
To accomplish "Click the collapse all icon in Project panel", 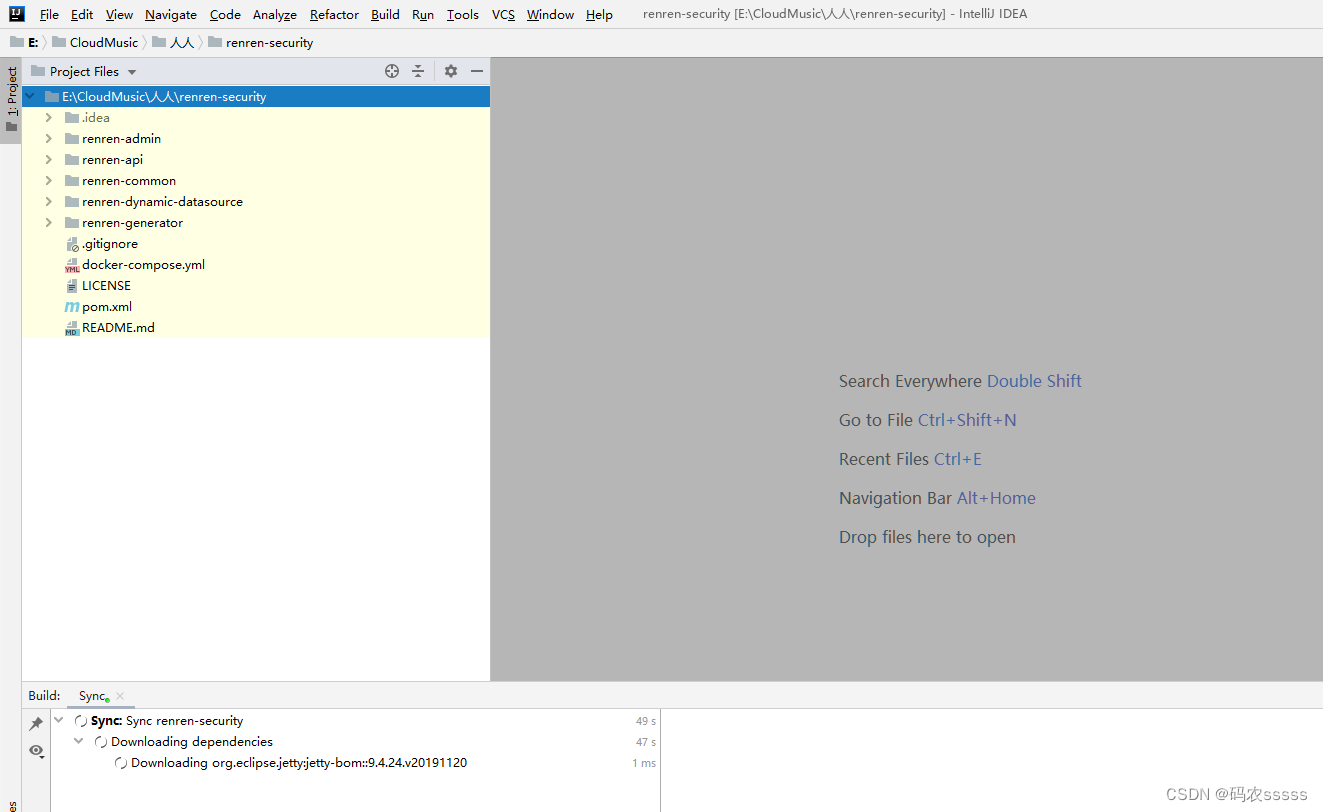I will coord(418,71).
